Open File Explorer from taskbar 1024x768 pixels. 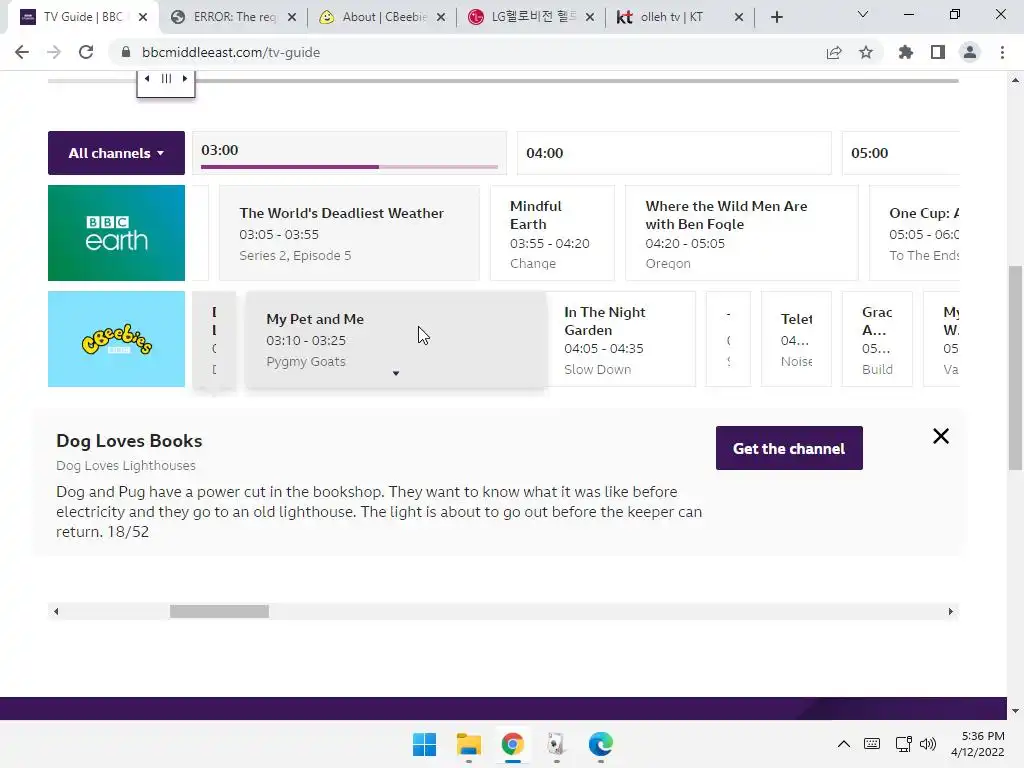468,744
